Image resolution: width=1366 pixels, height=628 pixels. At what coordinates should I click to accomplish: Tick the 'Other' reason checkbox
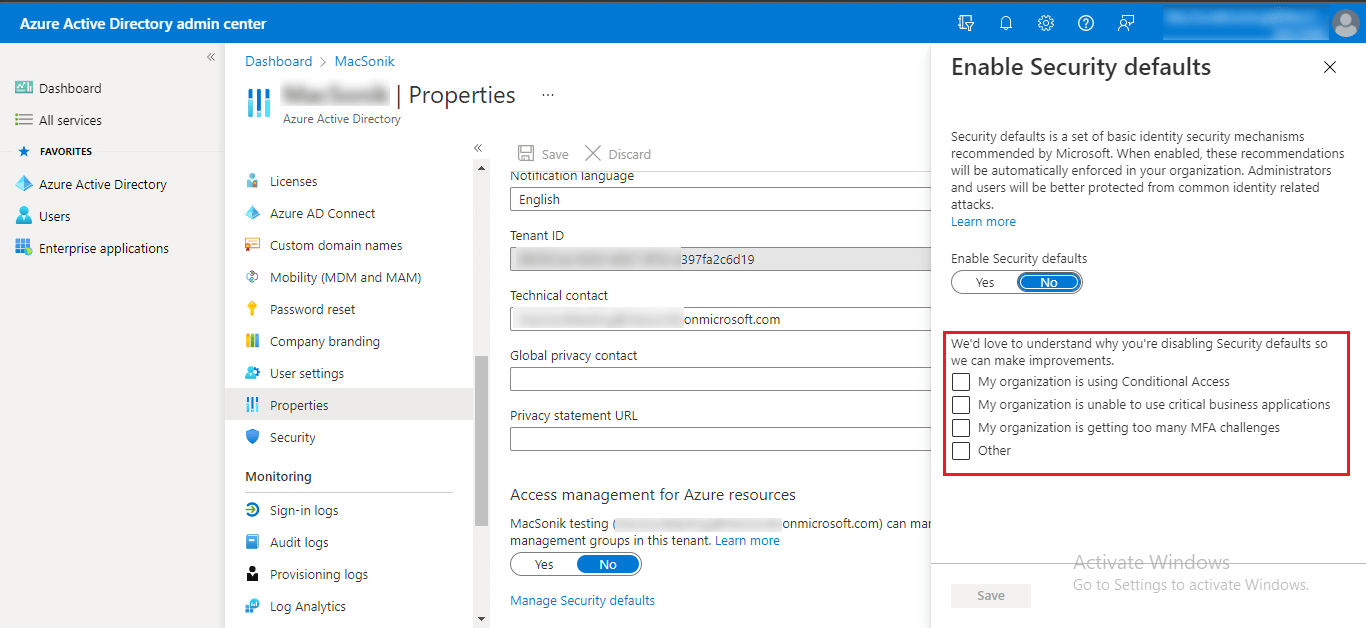(x=961, y=451)
